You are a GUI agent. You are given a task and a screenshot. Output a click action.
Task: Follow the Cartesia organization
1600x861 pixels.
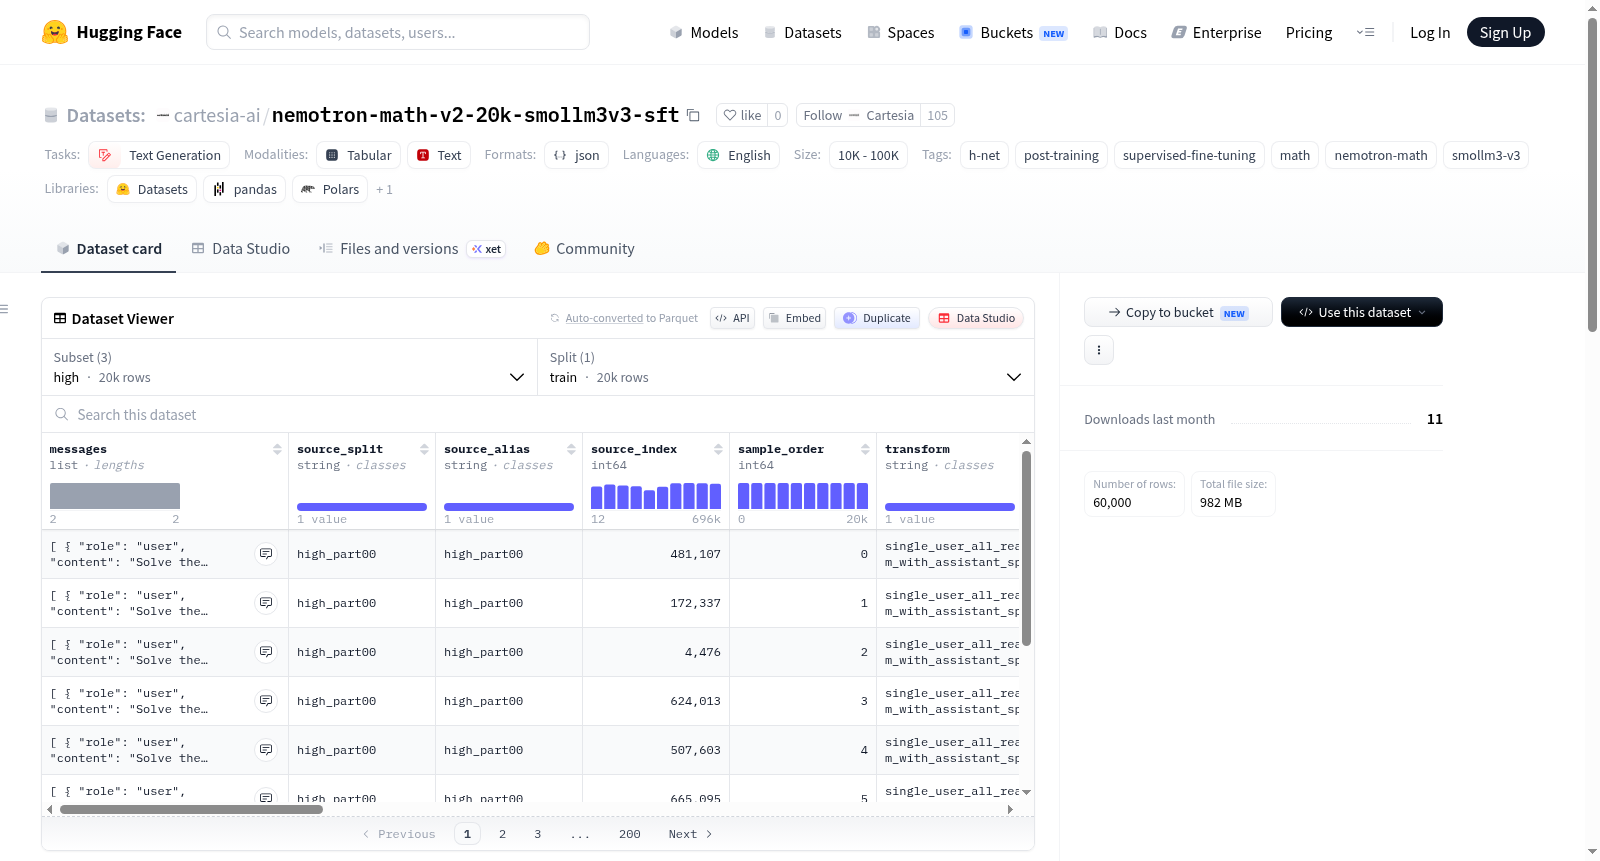858,115
